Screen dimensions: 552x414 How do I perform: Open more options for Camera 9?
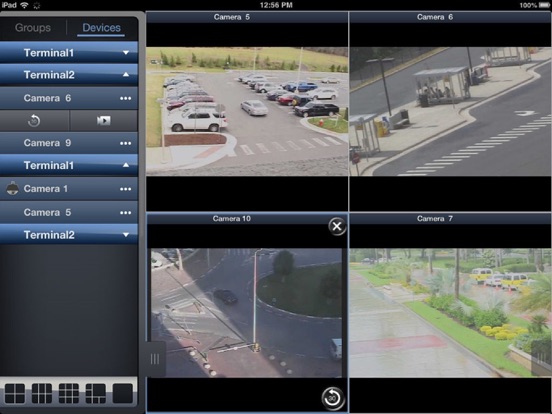click(x=125, y=143)
